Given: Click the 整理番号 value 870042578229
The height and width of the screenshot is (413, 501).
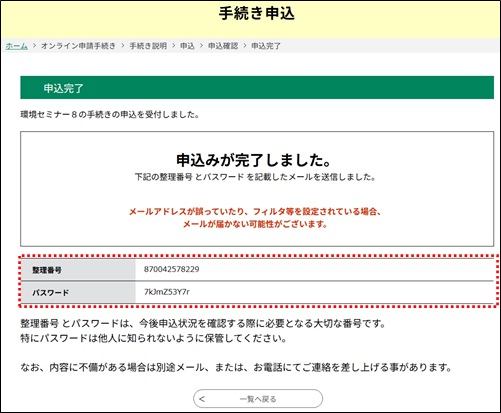Looking at the screenshot, I should [x=172, y=269].
